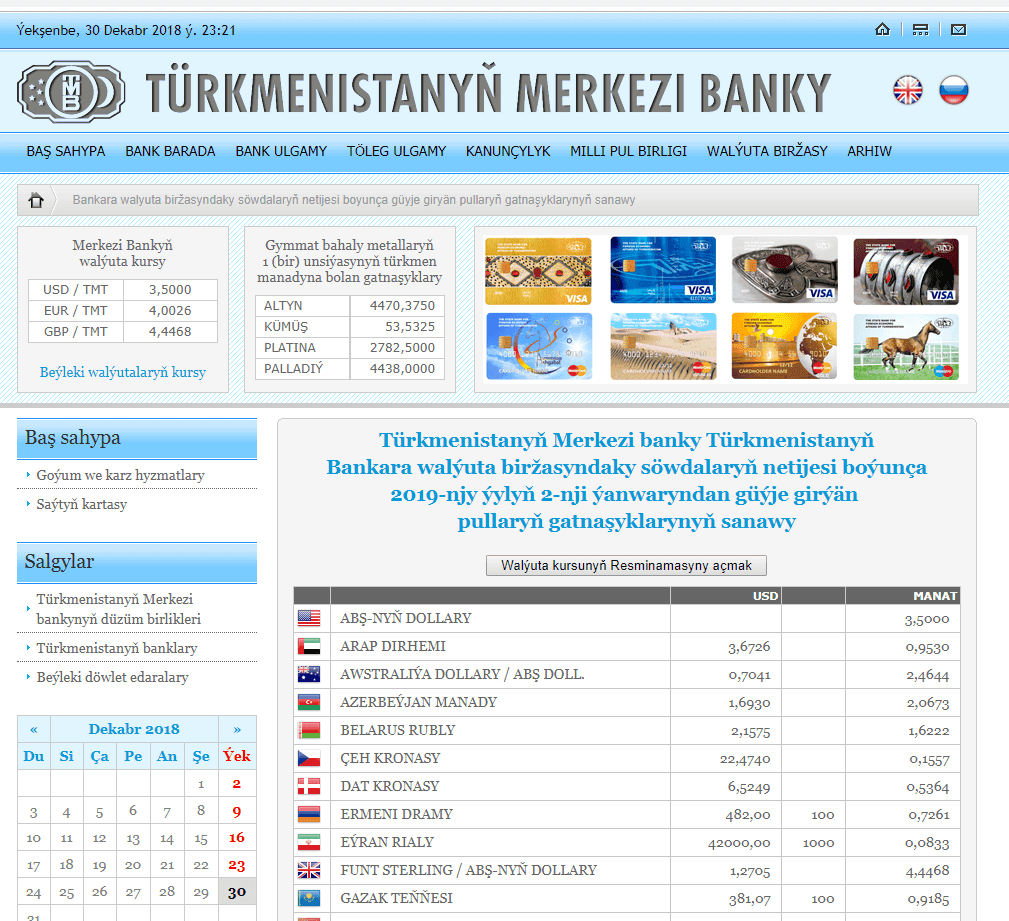This screenshot has width=1009, height=921.
Task: Click the breadcrumb home icon
Action: pyautogui.click(x=36, y=200)
